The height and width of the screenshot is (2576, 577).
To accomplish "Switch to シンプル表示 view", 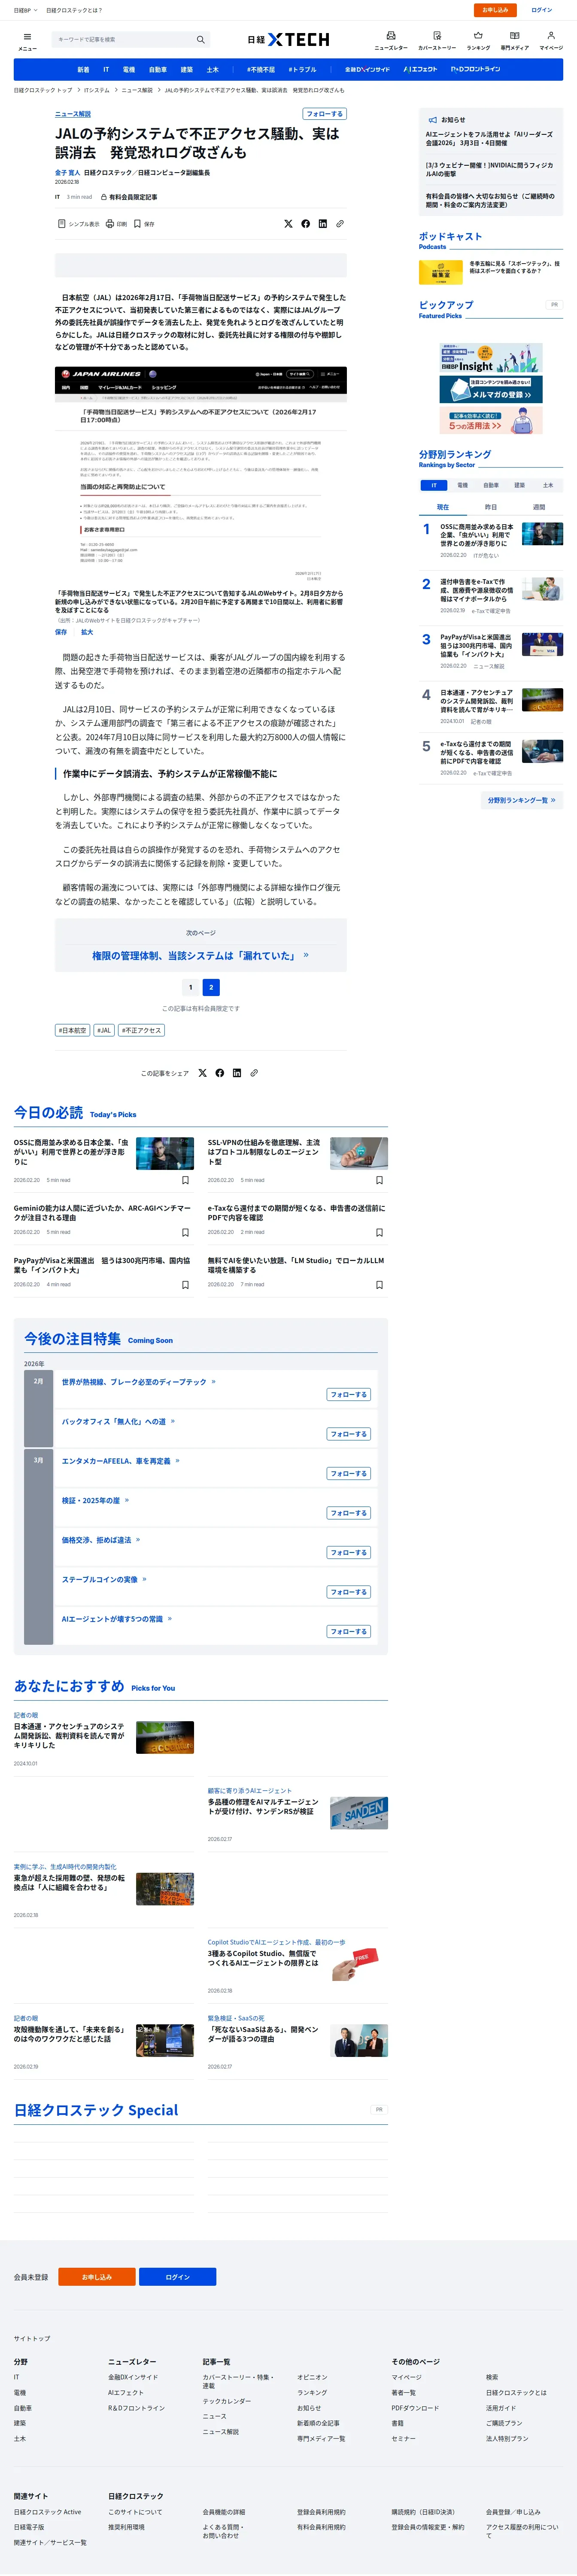I will click(79, 224).
